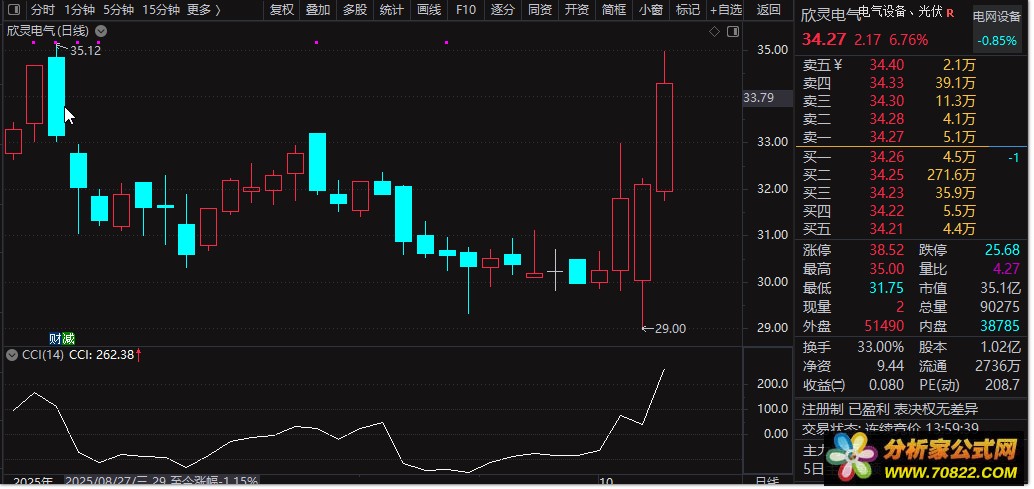Click the main price 34.27
Image resolution: width=1034 pixels, height=489 pixels.
[824, 40]
